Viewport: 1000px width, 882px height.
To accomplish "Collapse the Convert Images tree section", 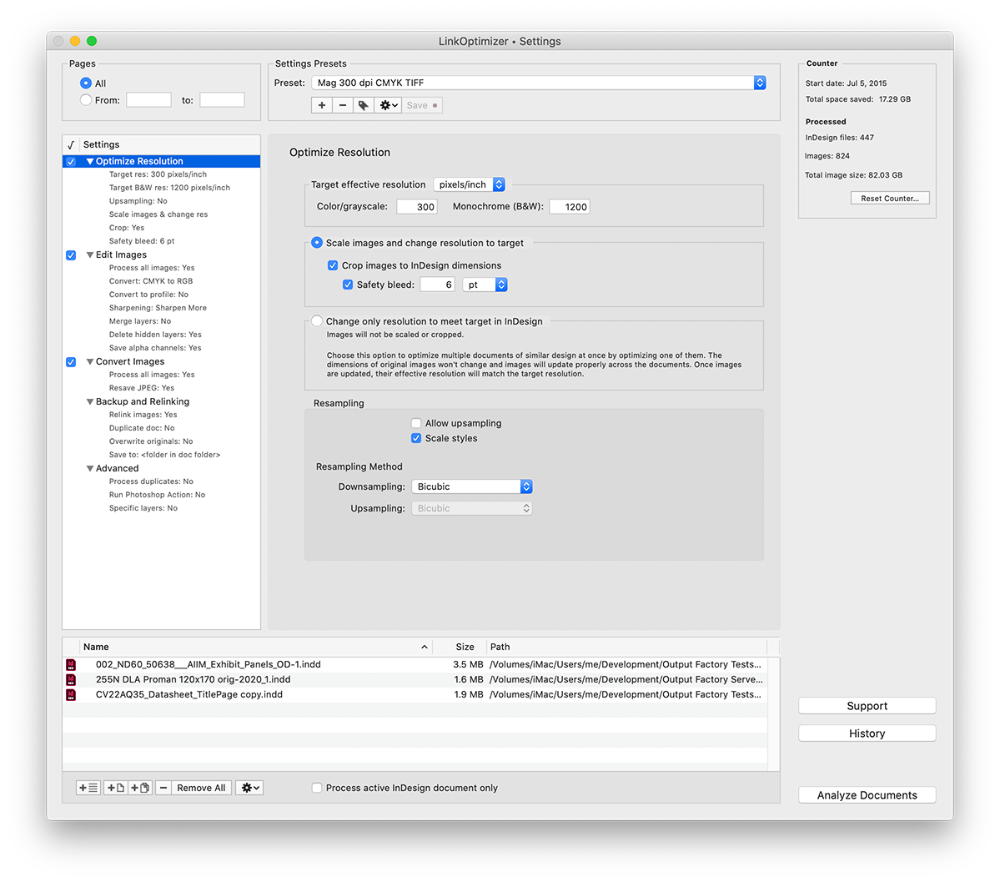I will 90,362.
